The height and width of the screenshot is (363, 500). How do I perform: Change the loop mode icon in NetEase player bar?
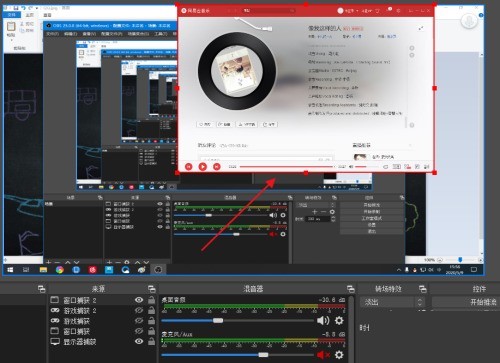(386, 166)
